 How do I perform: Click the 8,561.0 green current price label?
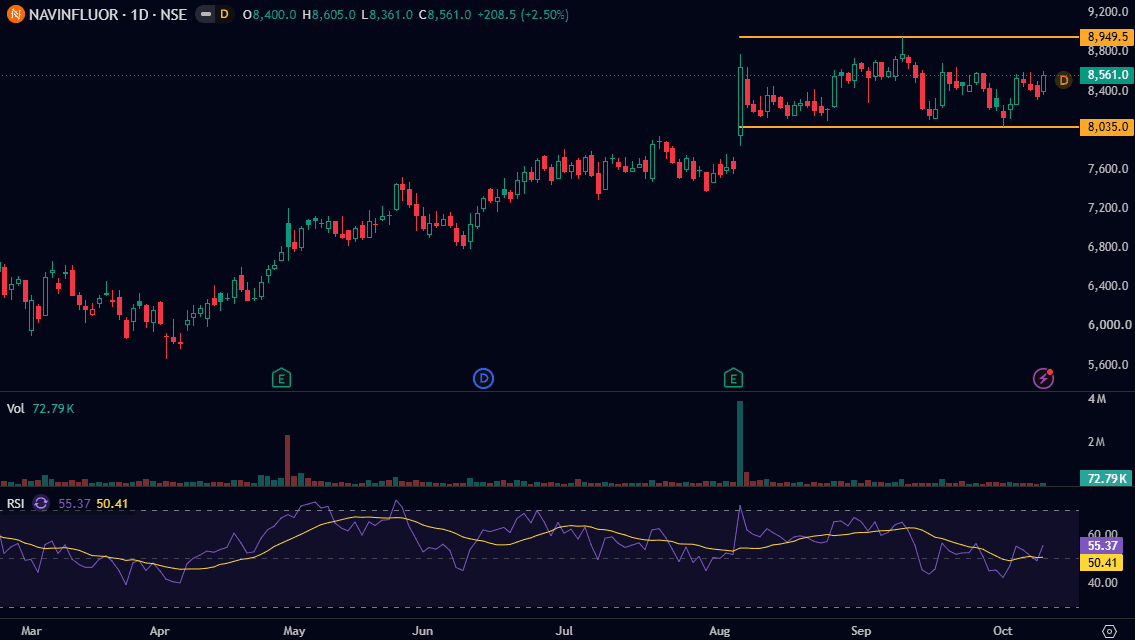pyautogui.click(x=1107, y=75)
